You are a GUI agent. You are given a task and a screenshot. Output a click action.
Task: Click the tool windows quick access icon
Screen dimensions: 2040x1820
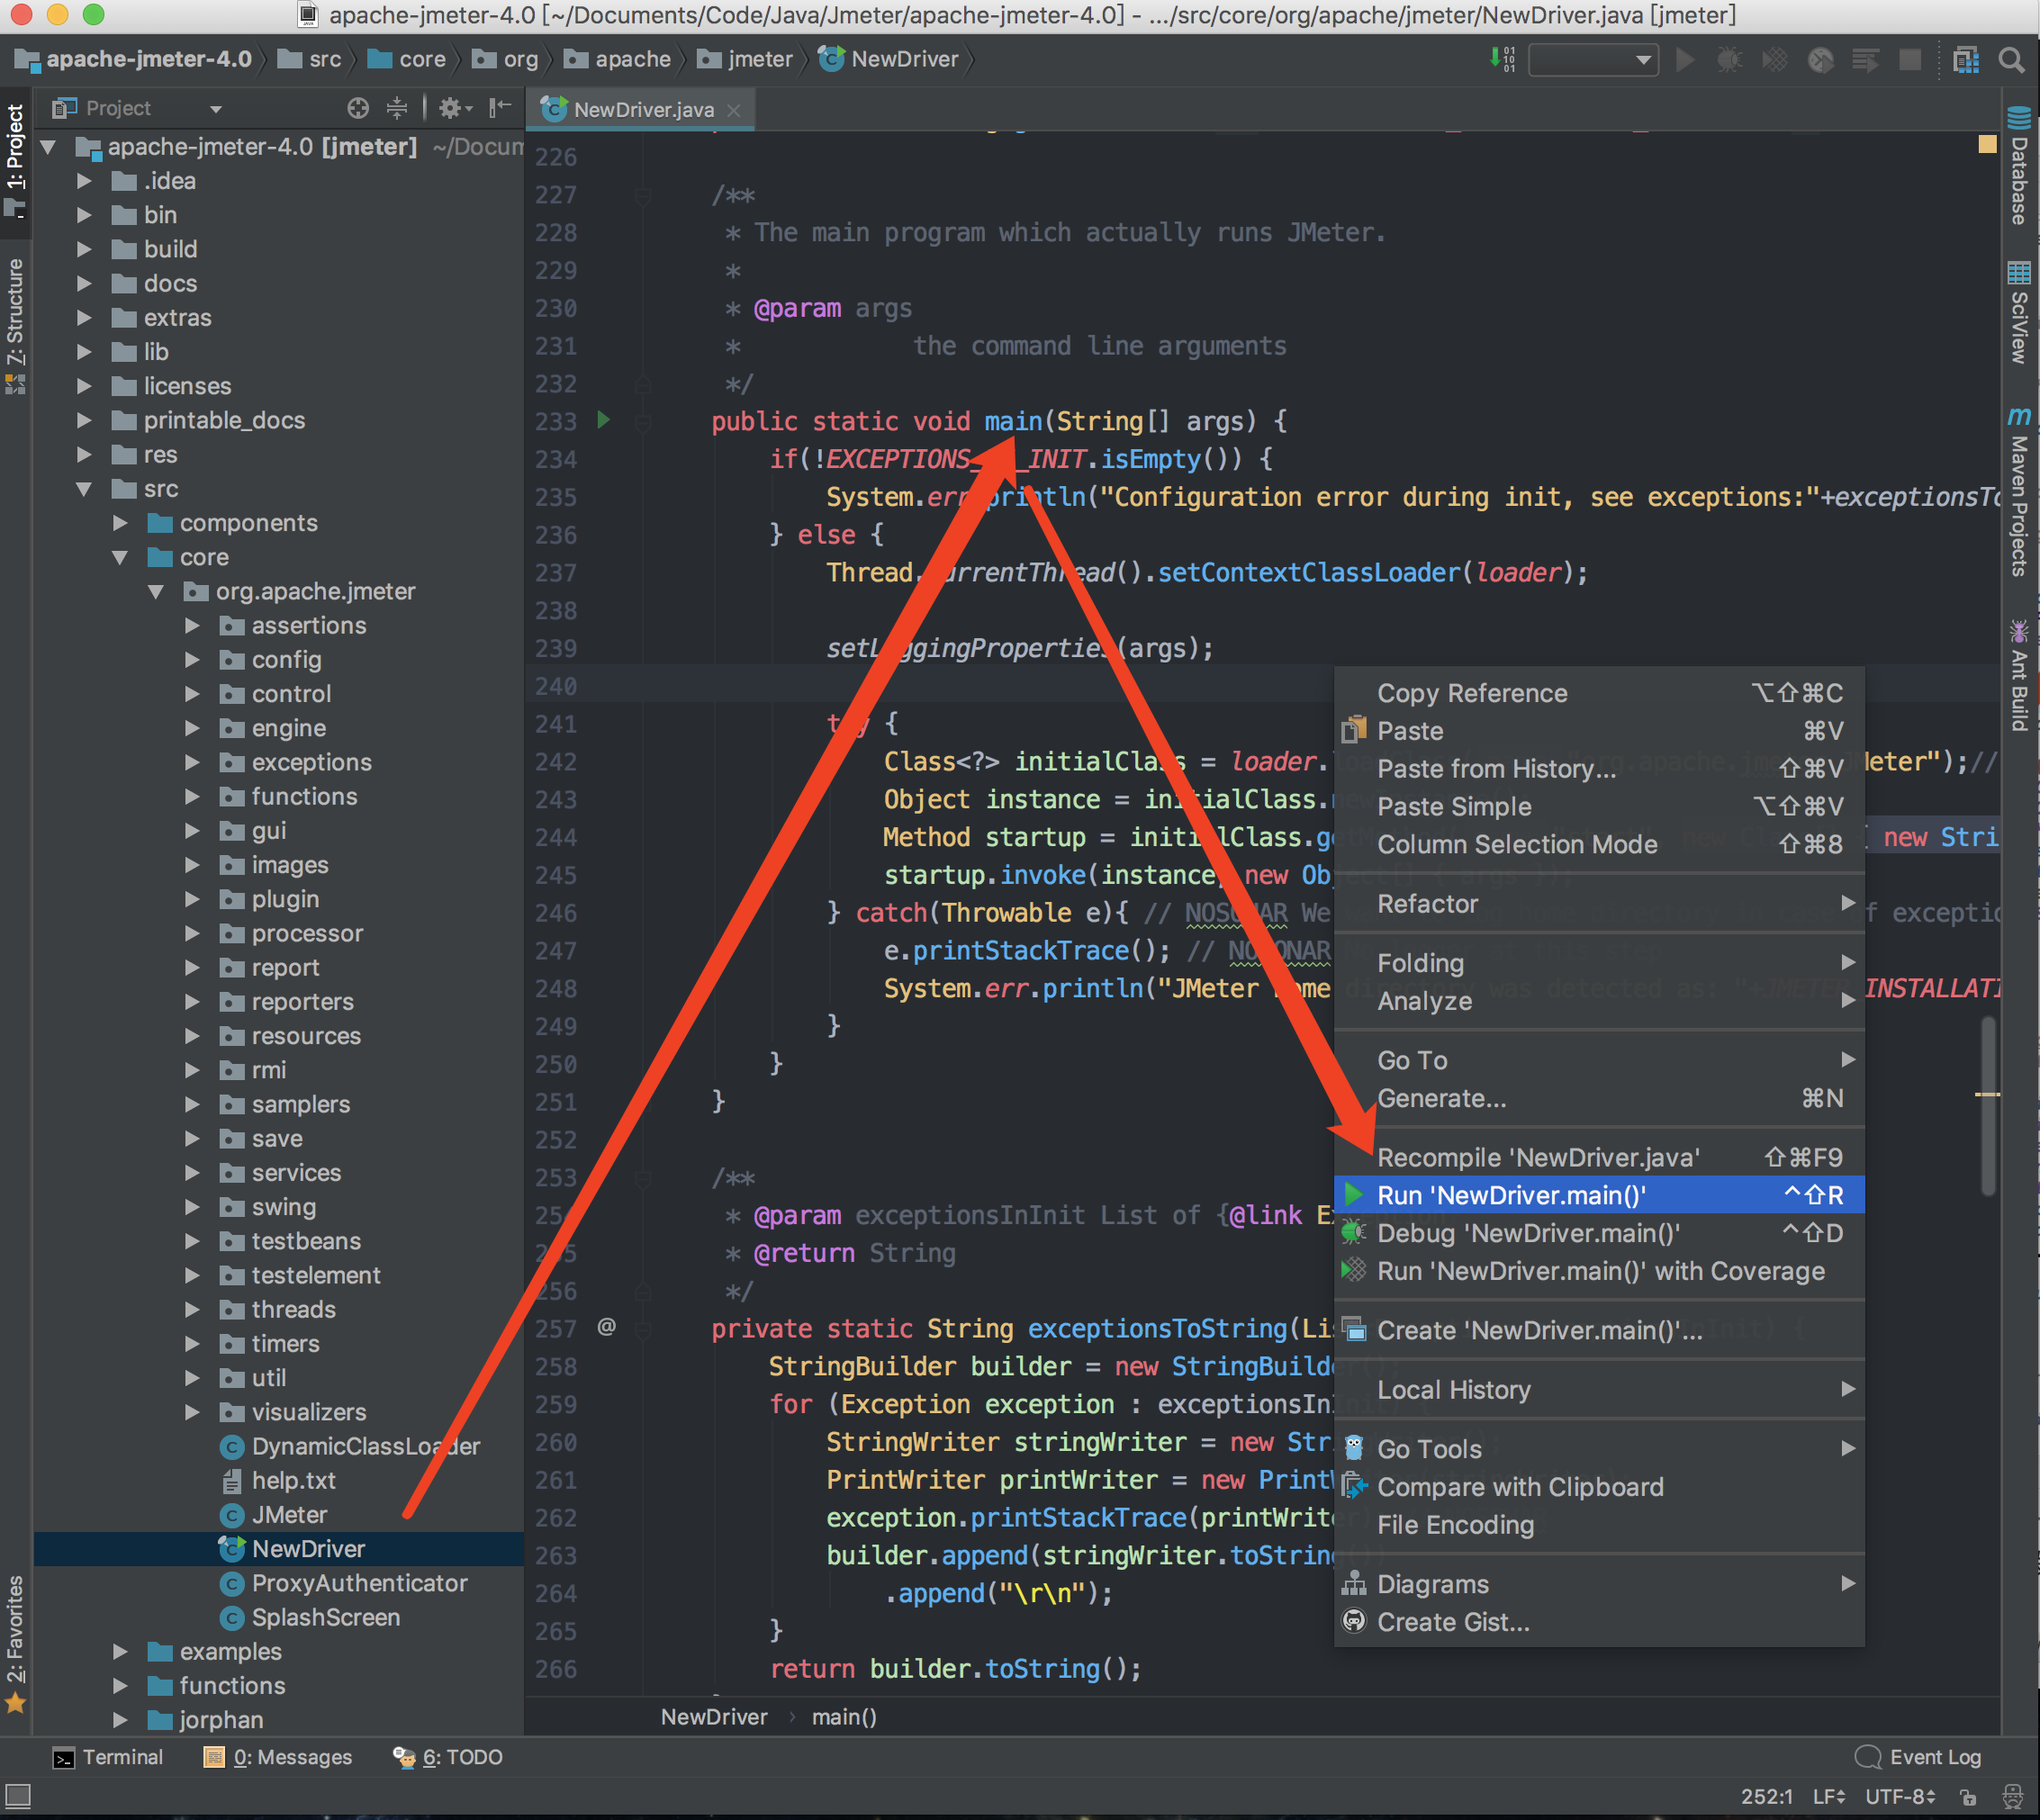coord(18,1797)
